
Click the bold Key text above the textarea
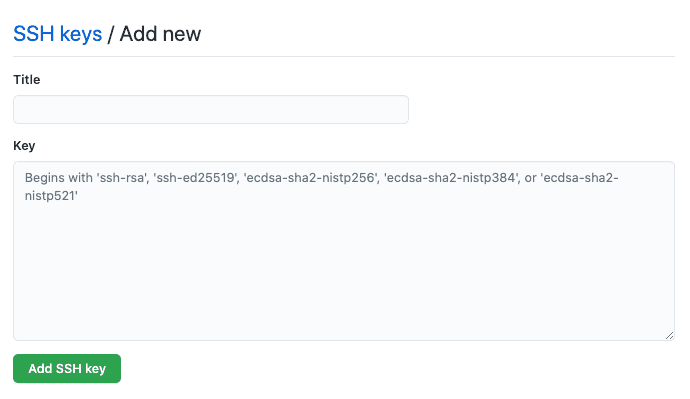pos(24,146)
